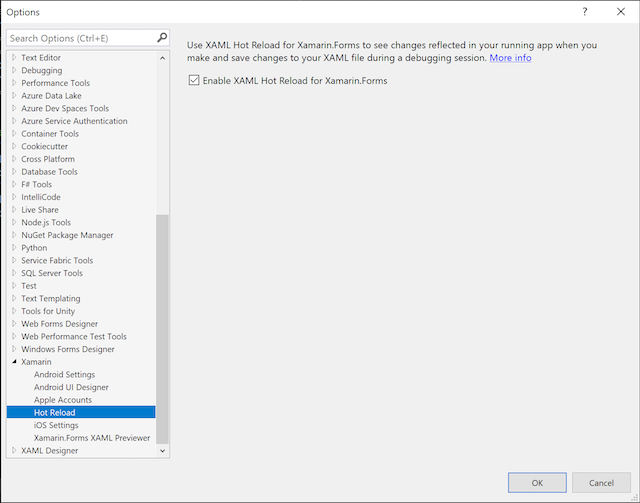Select SQL Server Tools
The width and height of the screenshot is (640, 503).
[x=52, y=273]
